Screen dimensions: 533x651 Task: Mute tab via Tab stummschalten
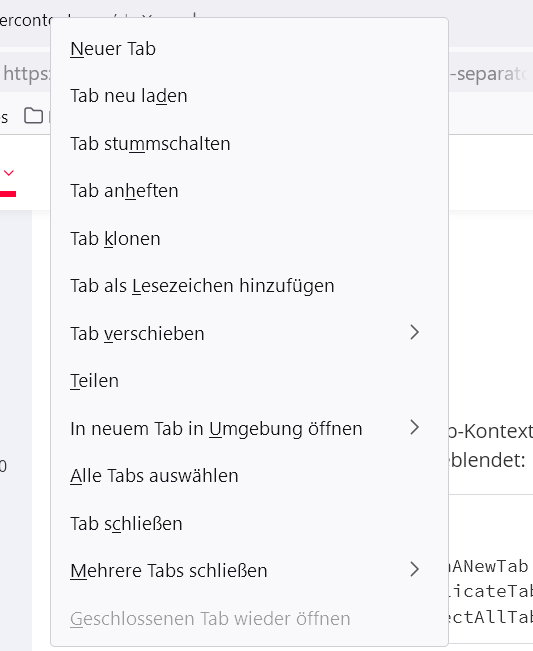[x=249, y=144]
